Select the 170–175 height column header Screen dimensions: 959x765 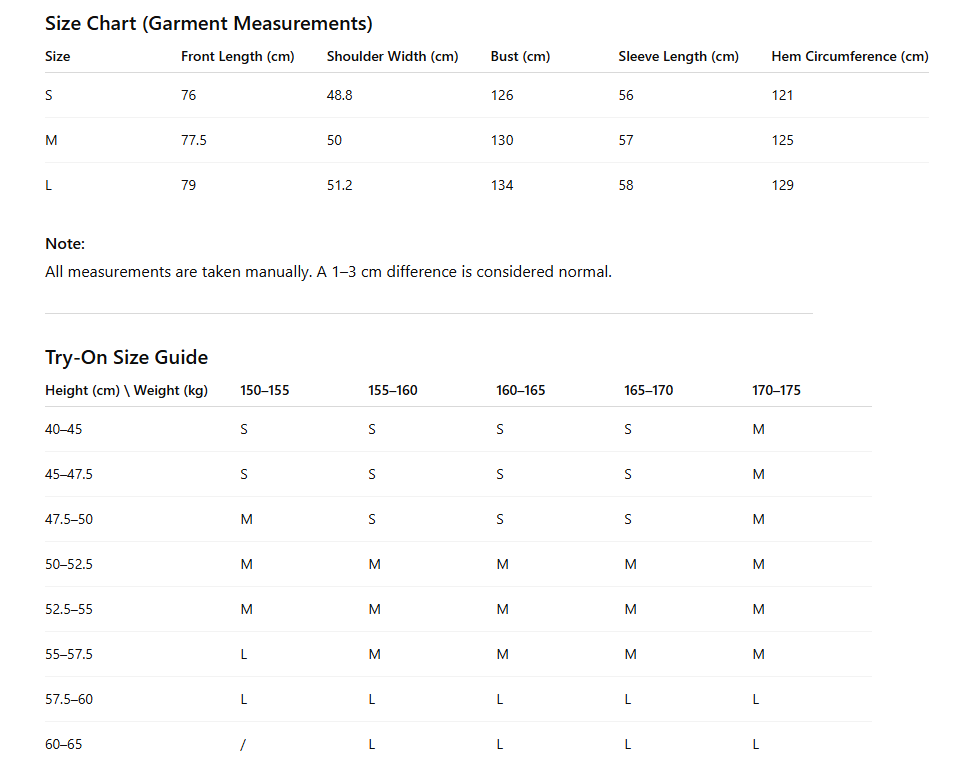click(776, 390)
